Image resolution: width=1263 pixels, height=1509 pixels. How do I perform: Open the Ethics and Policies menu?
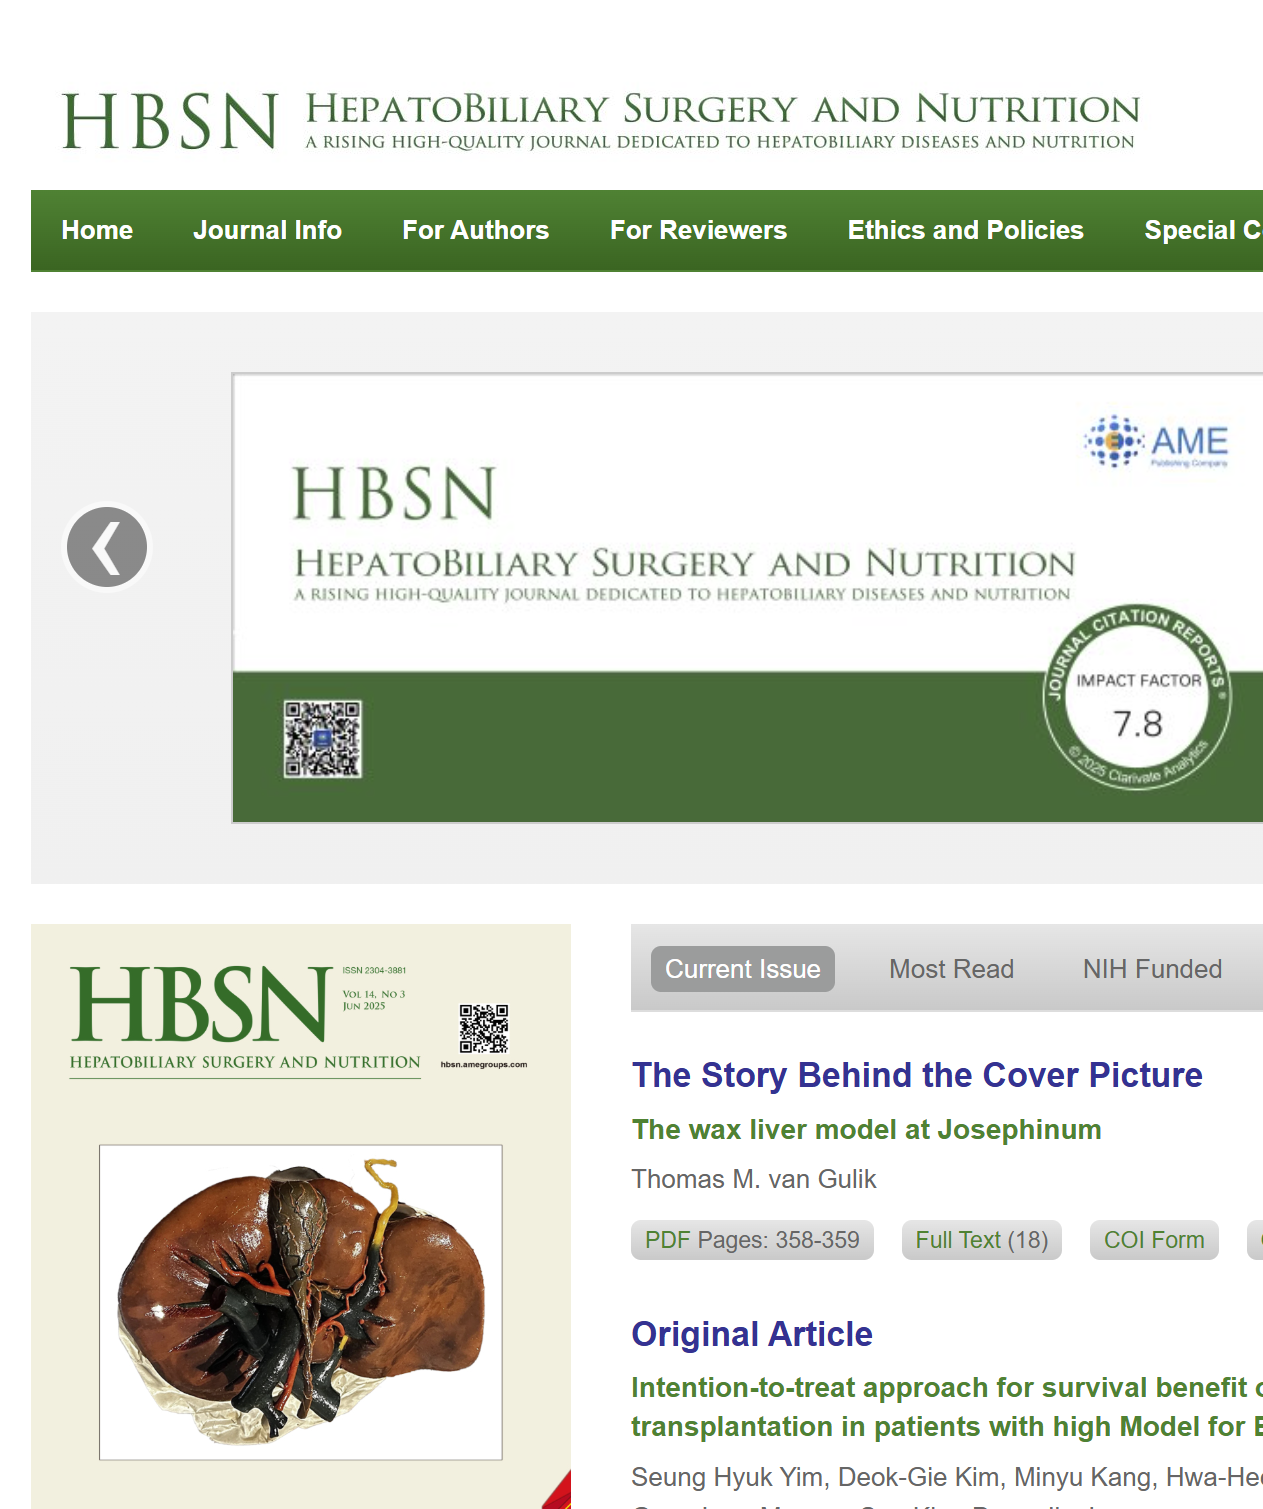[x=966, y=230]
